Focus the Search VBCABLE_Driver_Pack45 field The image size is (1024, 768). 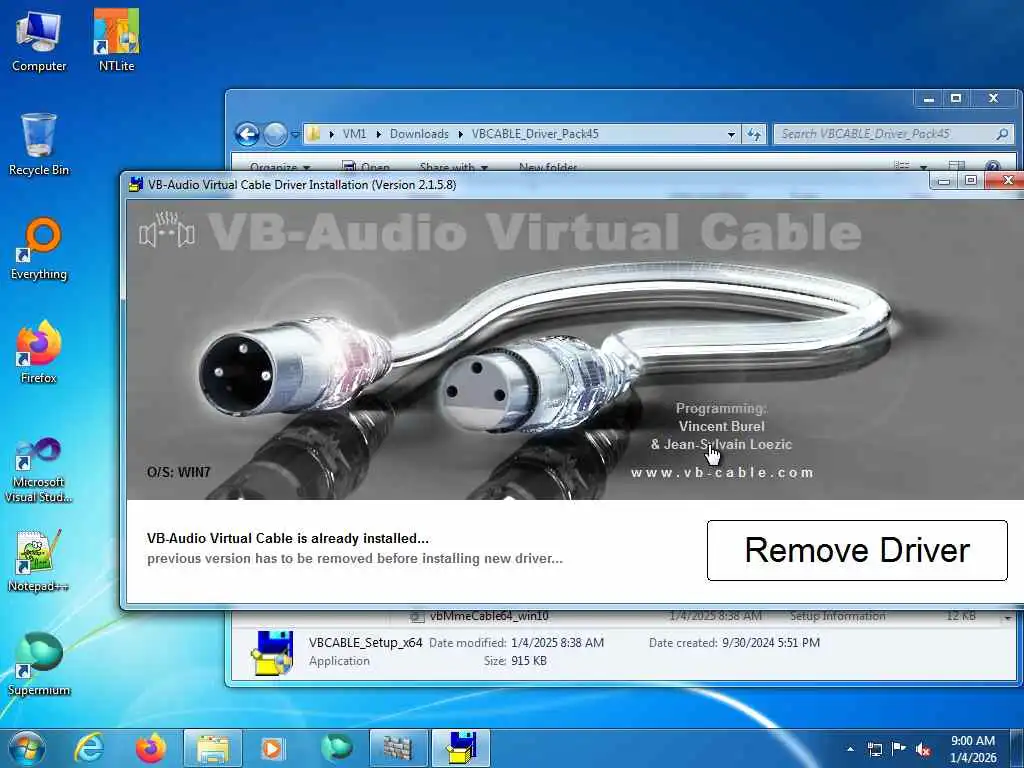893,134
